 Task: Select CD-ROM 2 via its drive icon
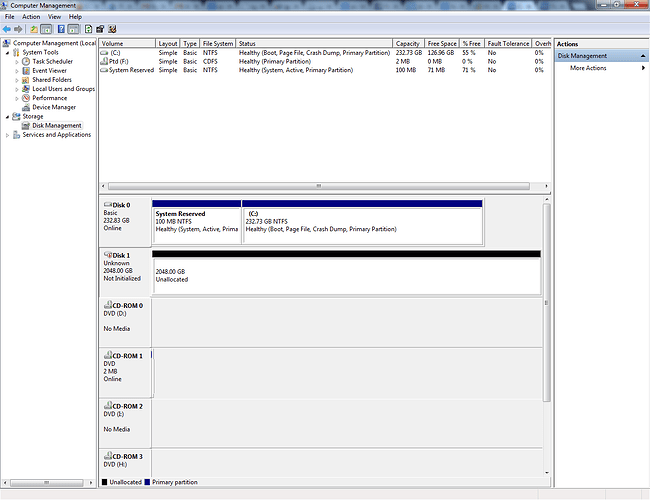pos(108,405)
